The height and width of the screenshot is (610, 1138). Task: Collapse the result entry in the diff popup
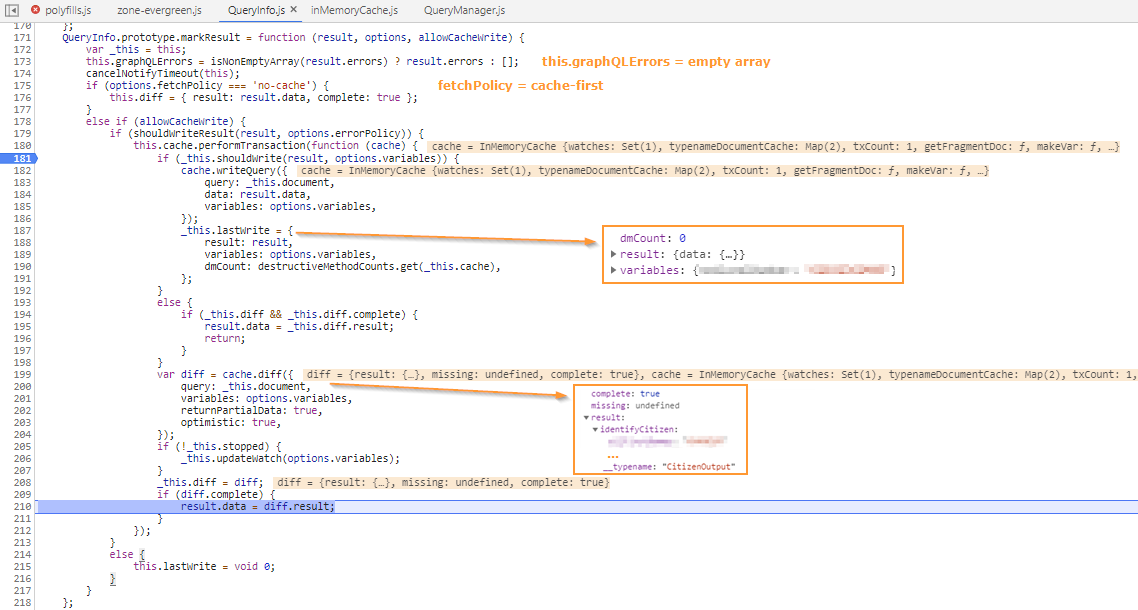click(586, 417)
